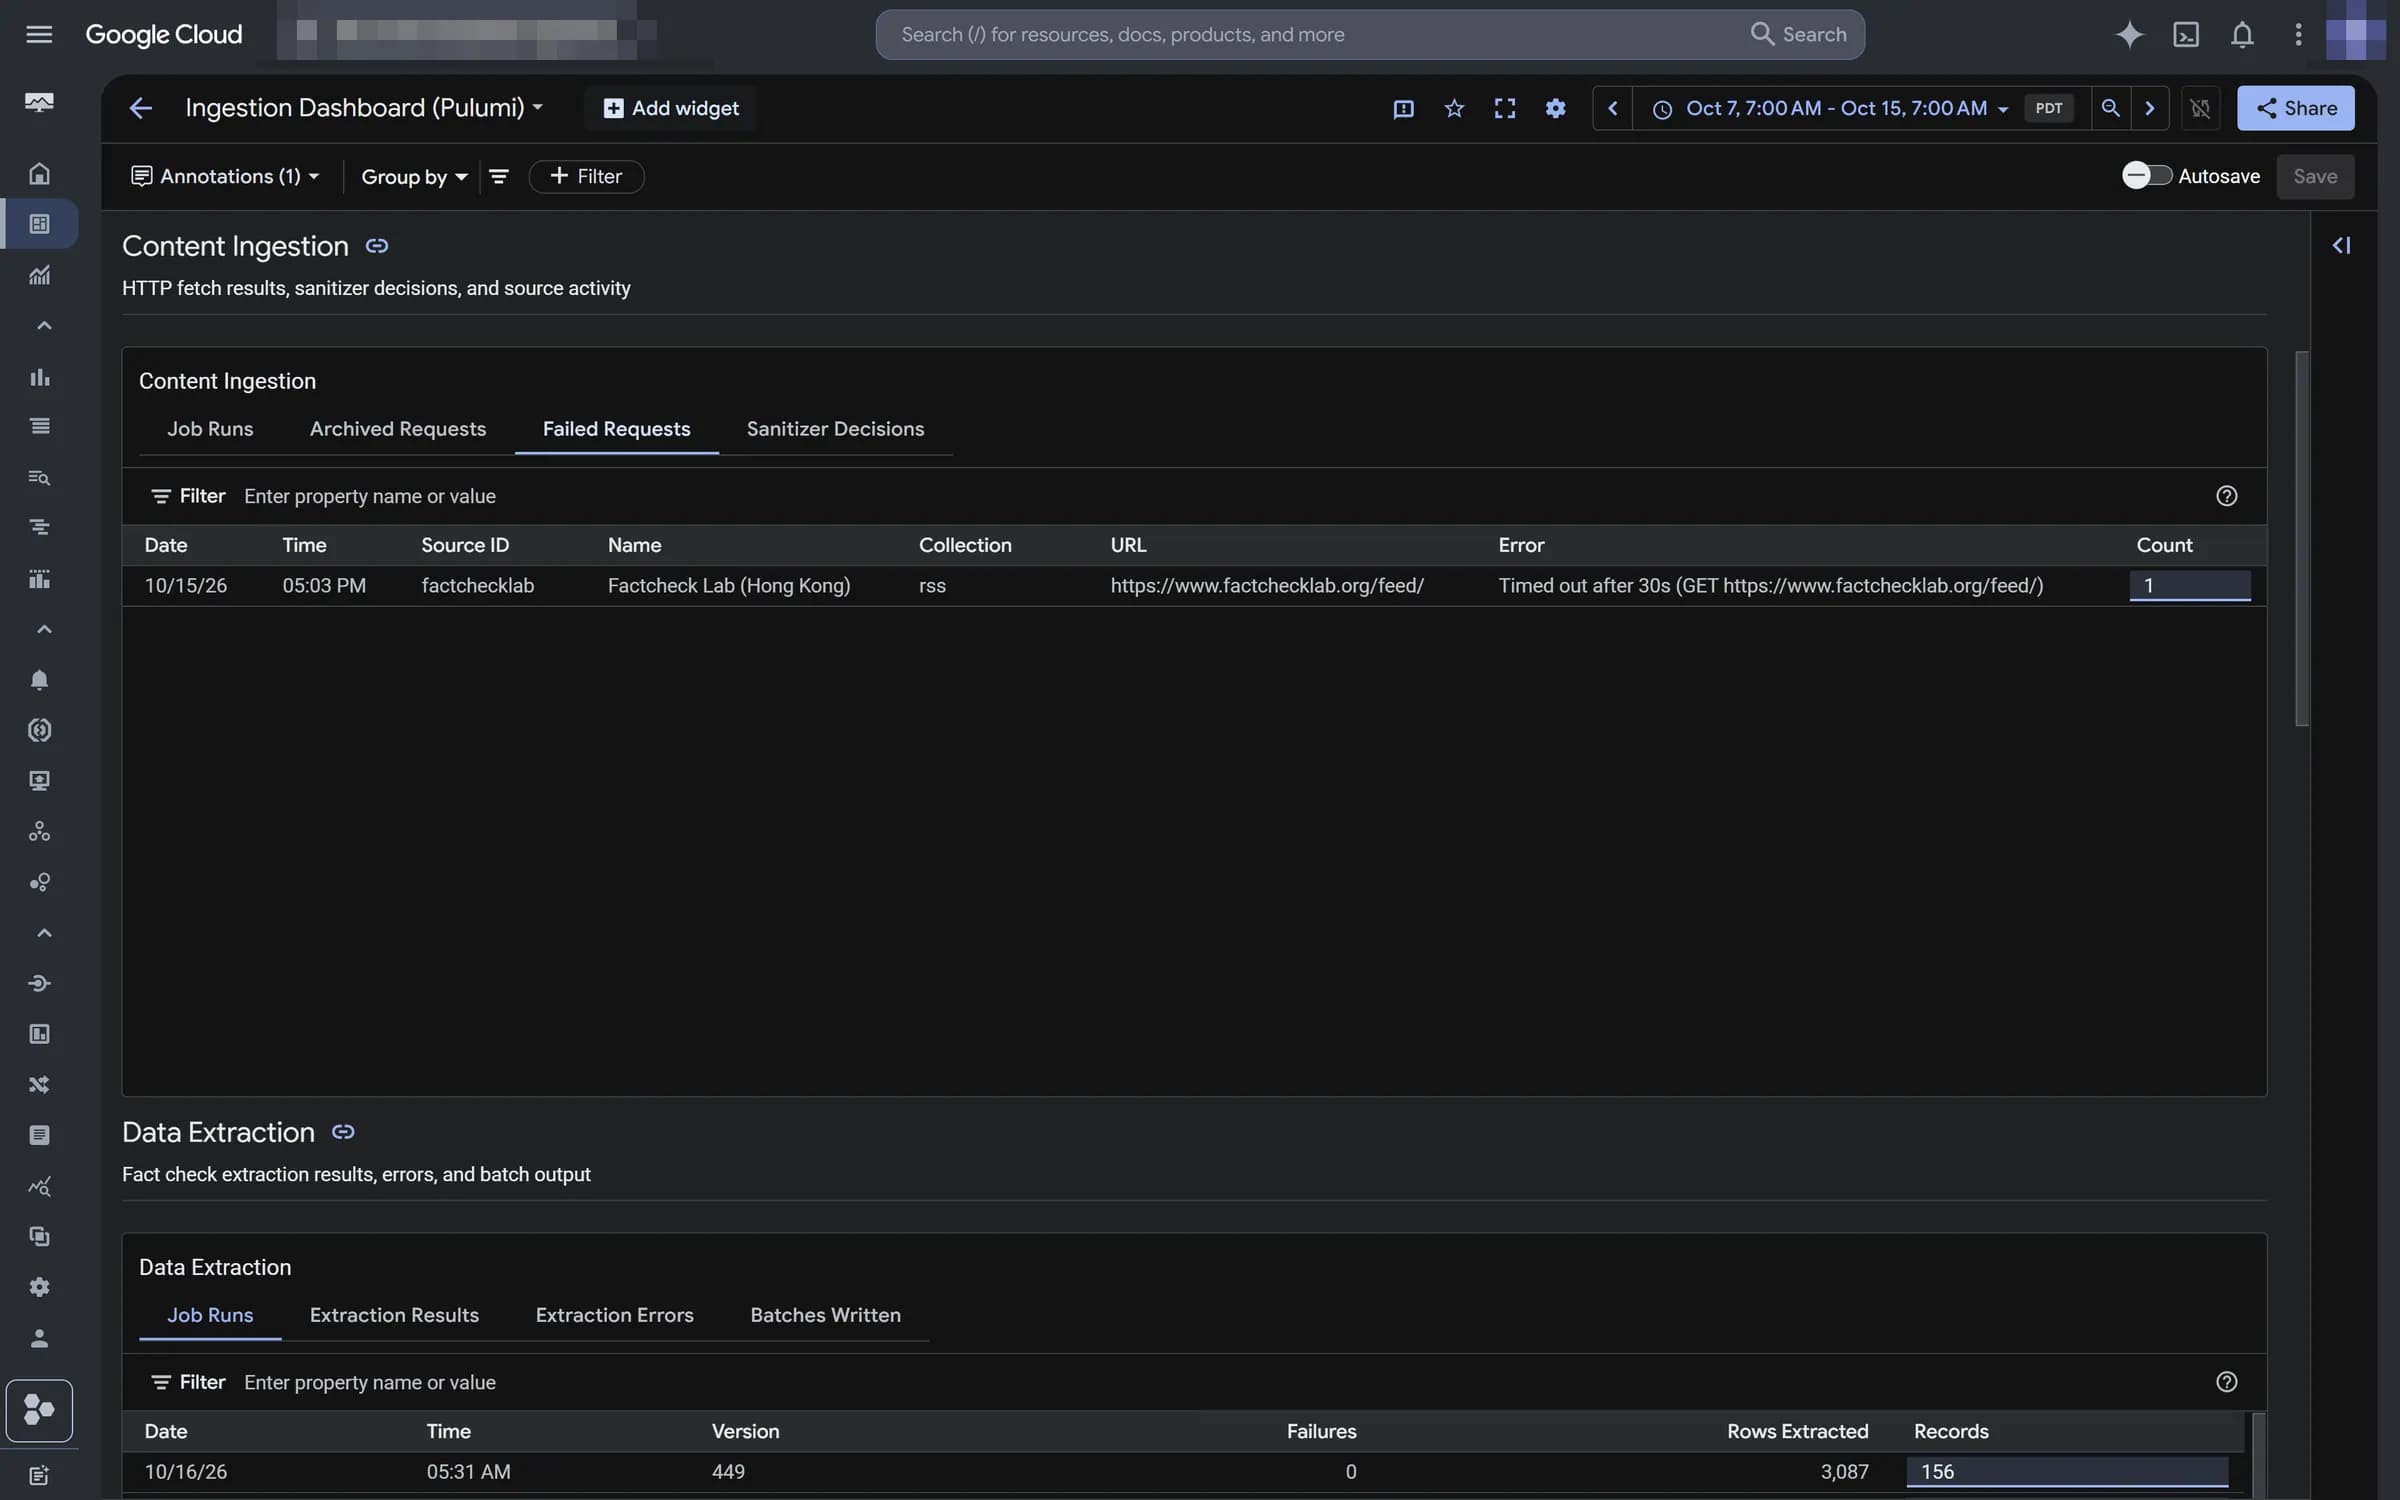Click the Share button
The height and width of the screenshot is (1500, 2400).
[2295, 108]
